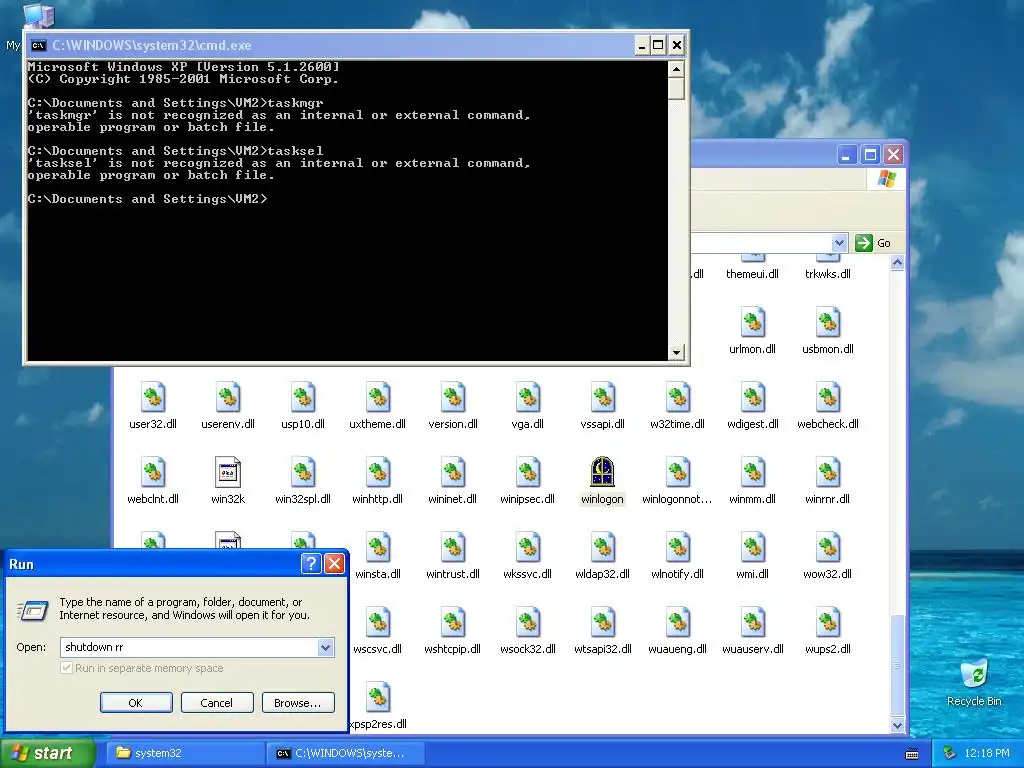Click the cmd.exe title bar system icon
Screen dimensions: 1024x768
point(39,45)
